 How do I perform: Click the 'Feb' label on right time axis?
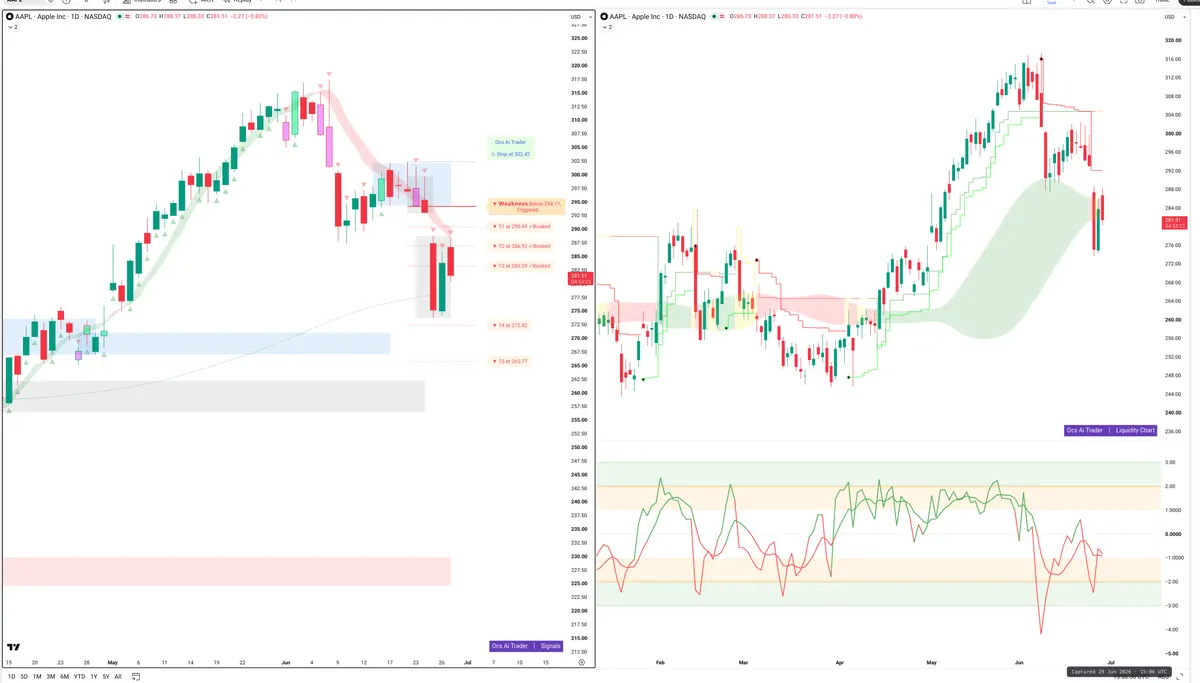coord(660,662)
